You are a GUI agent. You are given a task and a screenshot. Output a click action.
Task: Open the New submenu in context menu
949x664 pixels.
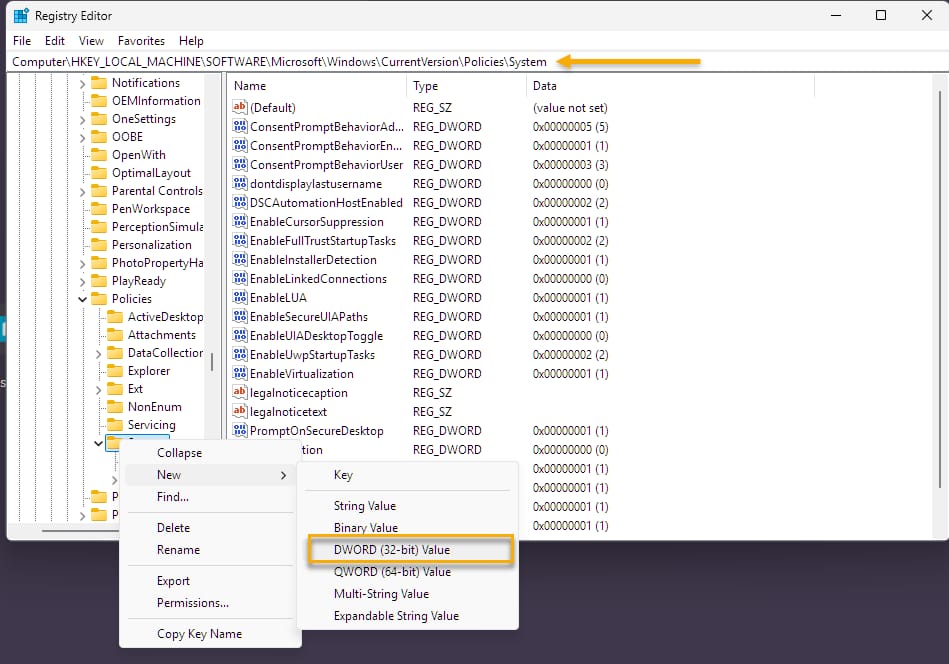[210, 475]
